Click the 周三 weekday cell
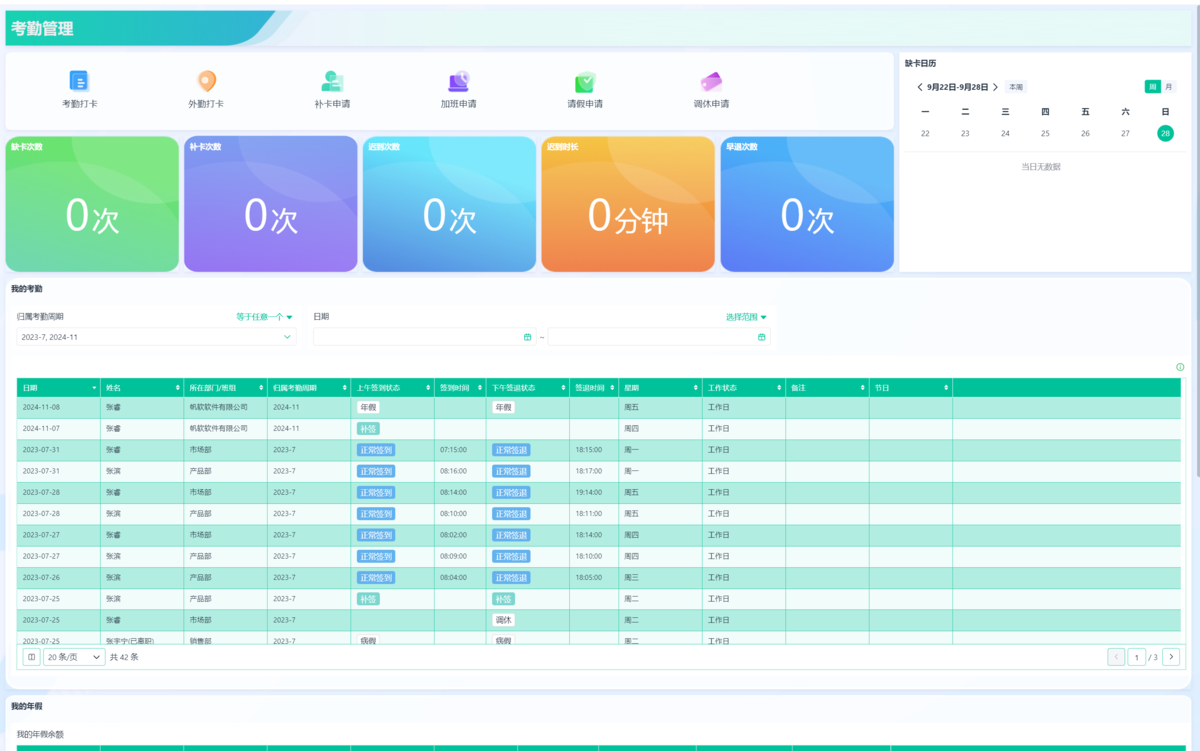The image size is (1200, 751). pyautogui.click(x=660, y=577)
